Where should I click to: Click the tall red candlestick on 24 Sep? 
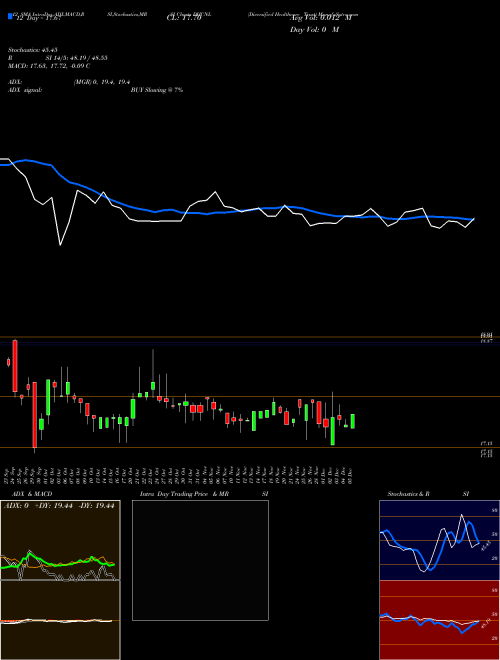[x=15, y=366]
